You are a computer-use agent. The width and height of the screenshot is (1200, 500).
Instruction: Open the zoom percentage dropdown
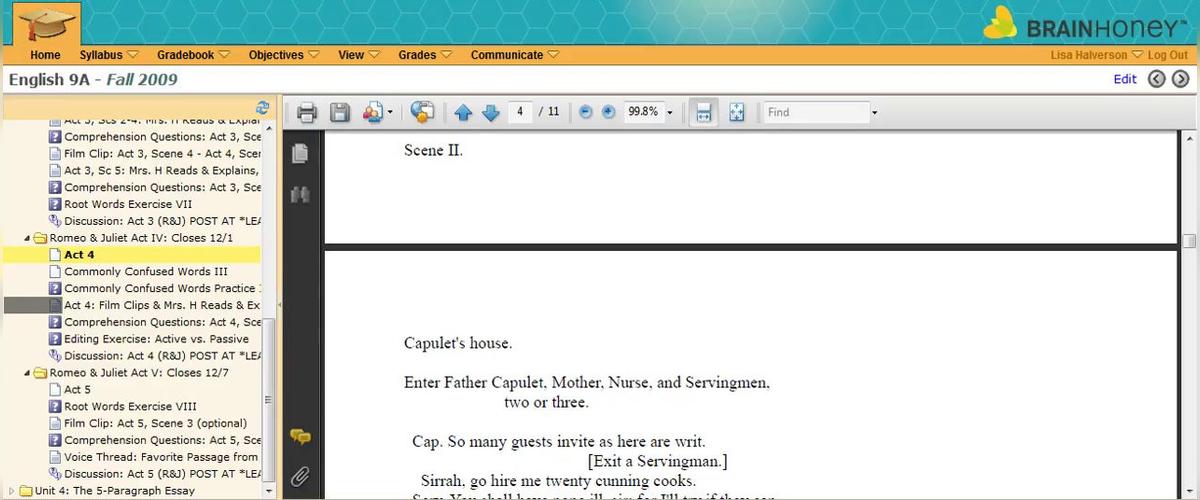[670, 113]
